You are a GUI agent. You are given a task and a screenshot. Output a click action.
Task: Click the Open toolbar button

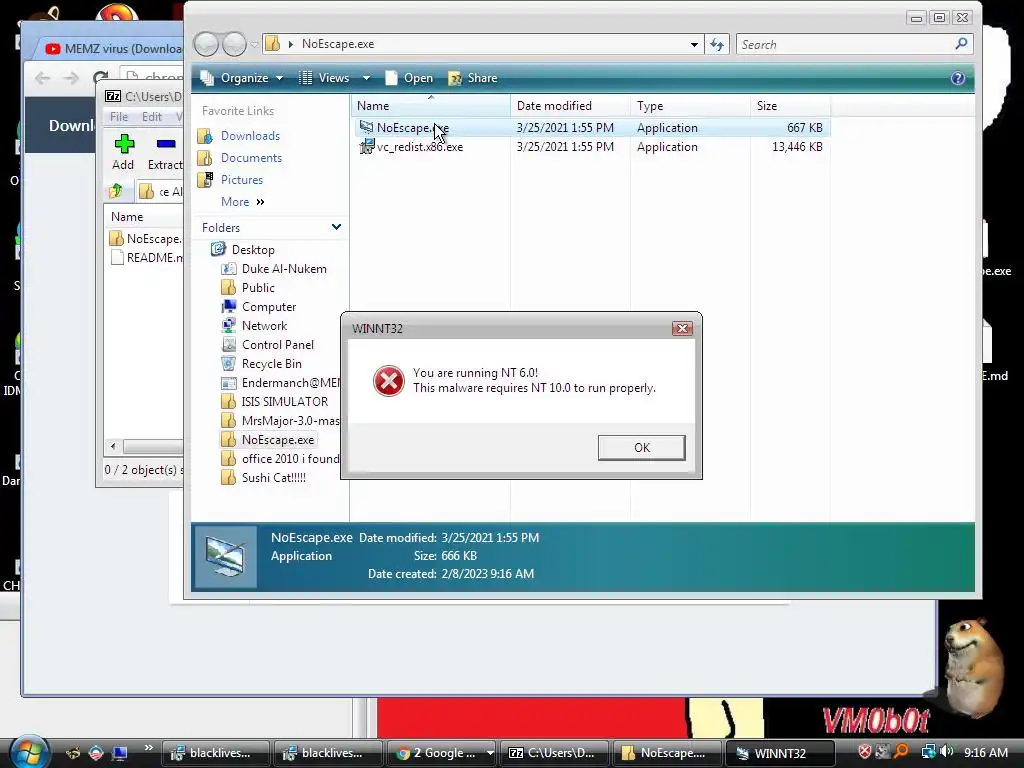409,78
